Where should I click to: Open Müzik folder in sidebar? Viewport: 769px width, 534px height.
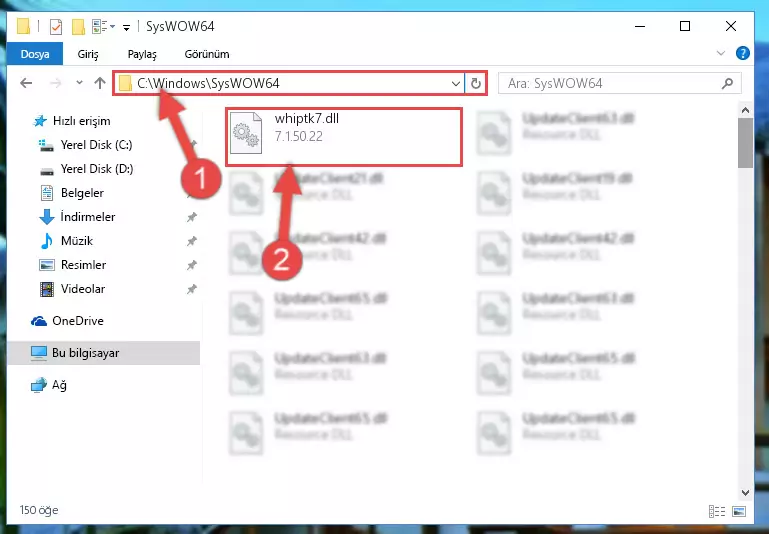(77, 241)
